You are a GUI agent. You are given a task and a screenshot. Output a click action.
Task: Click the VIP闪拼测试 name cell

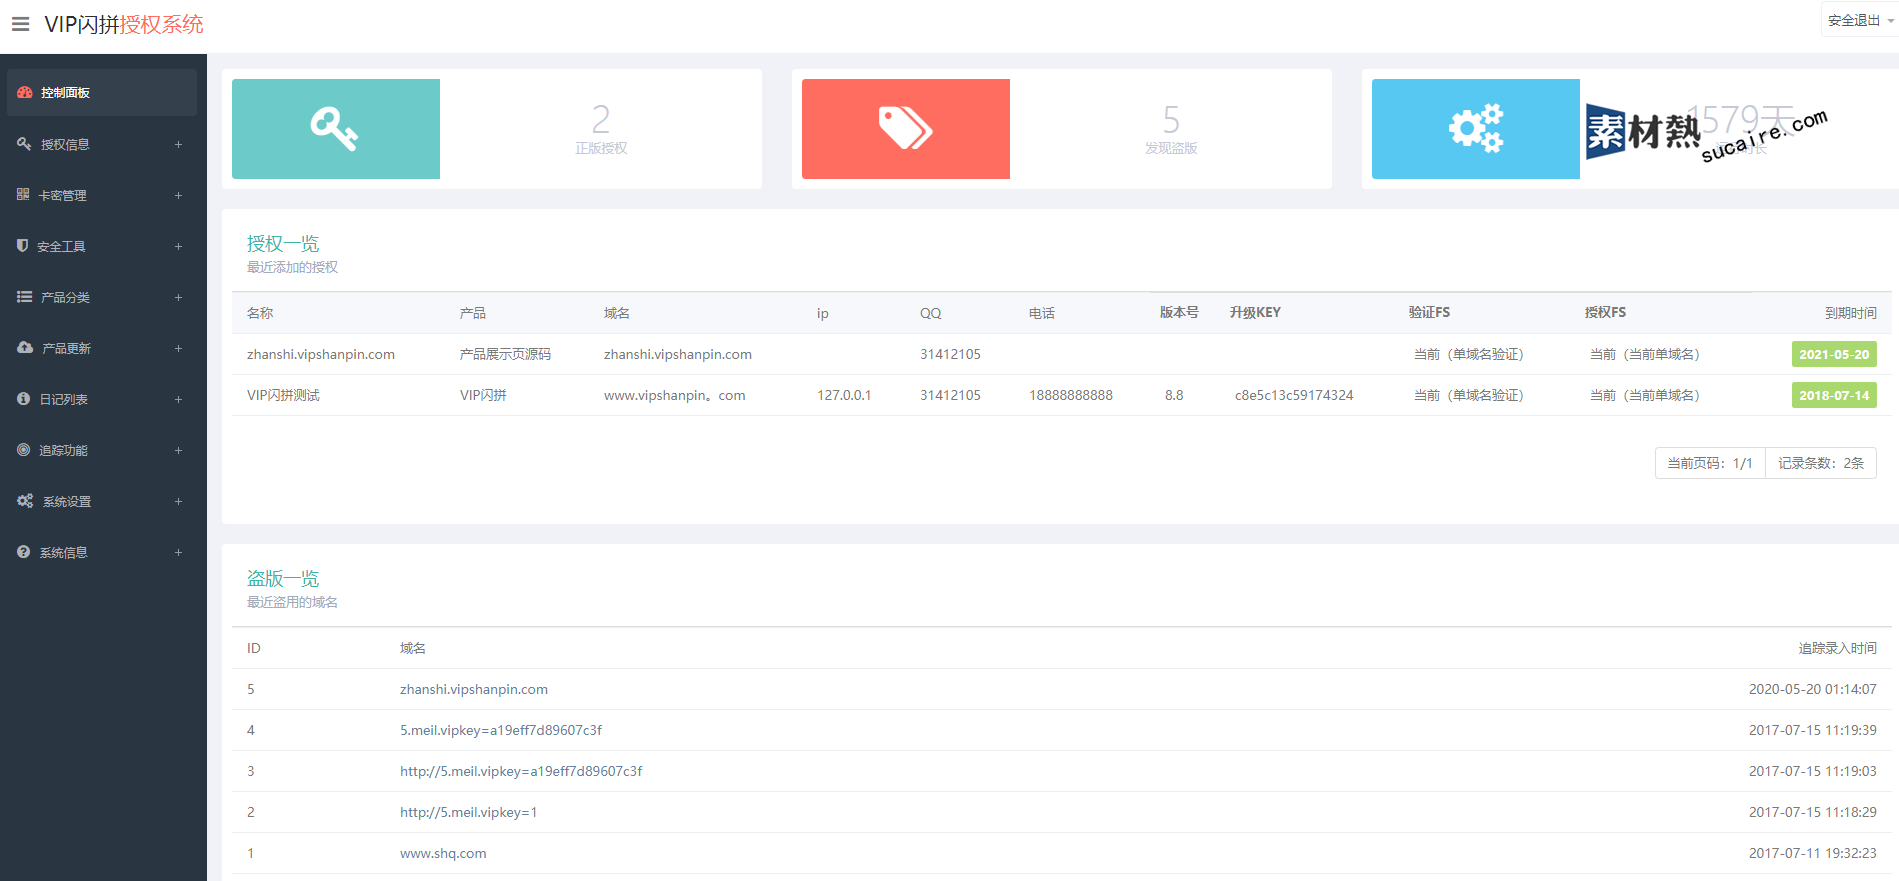[283, 395]
